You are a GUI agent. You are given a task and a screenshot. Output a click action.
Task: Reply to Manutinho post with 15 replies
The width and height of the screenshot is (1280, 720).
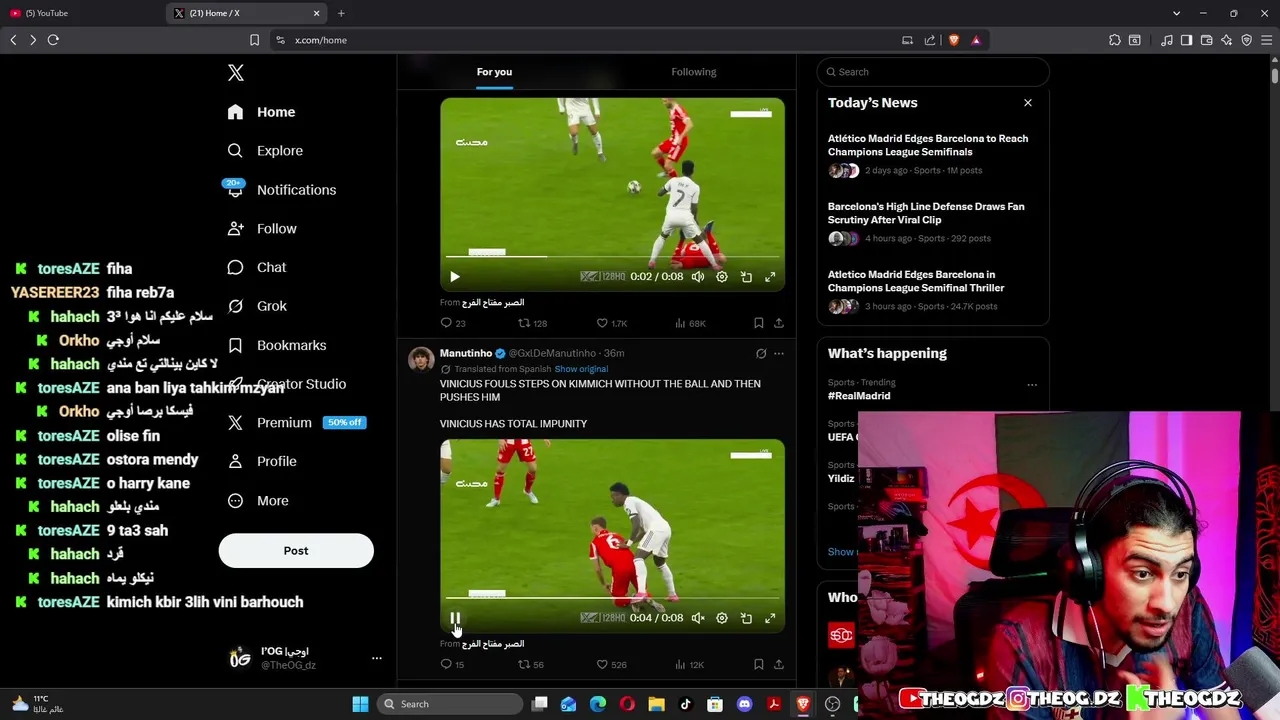[452, 664]
